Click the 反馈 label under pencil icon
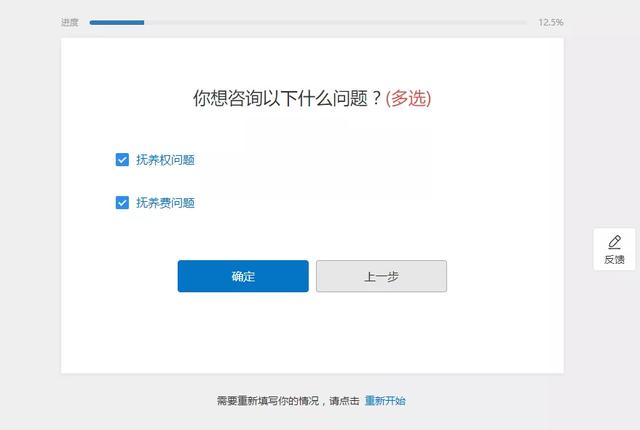 click(614, 259)
